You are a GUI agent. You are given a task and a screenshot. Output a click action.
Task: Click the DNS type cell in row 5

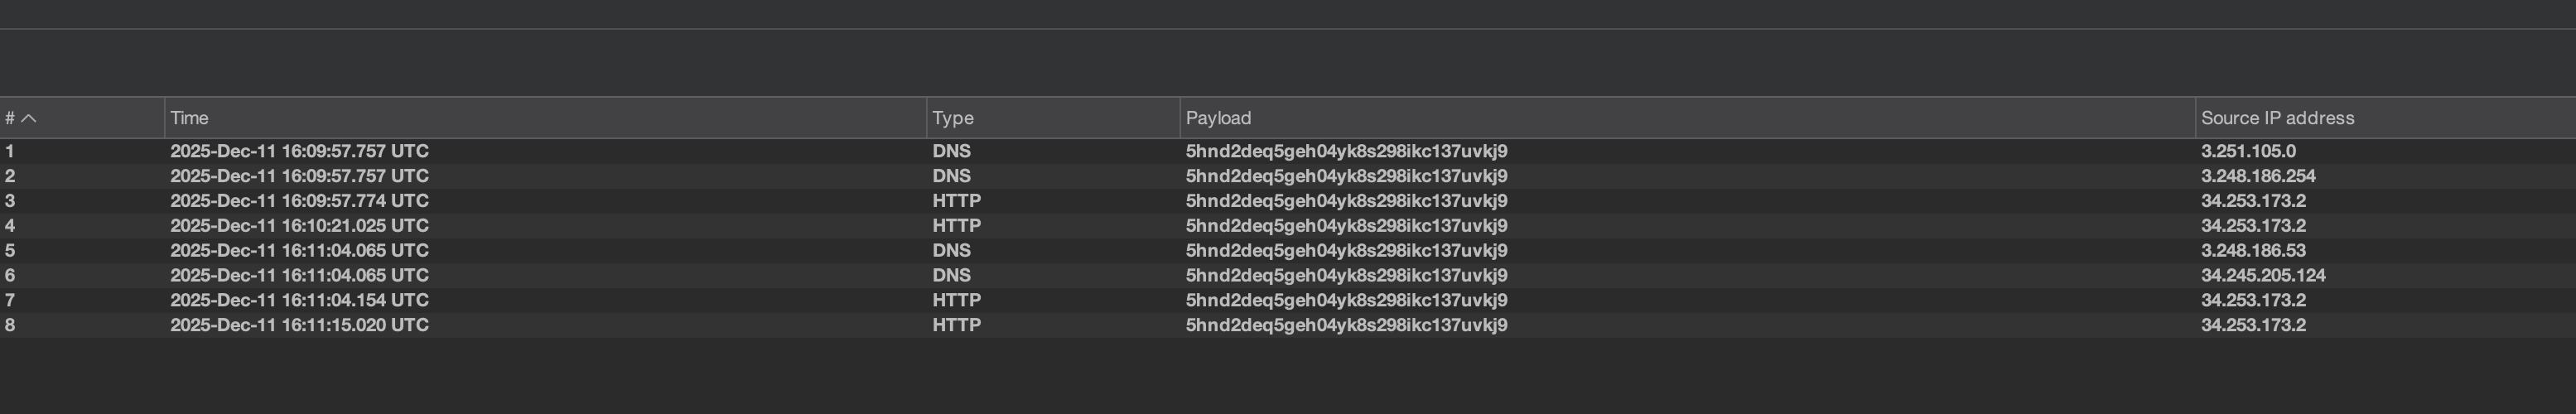pyautogui.click(x=951, y=251)
